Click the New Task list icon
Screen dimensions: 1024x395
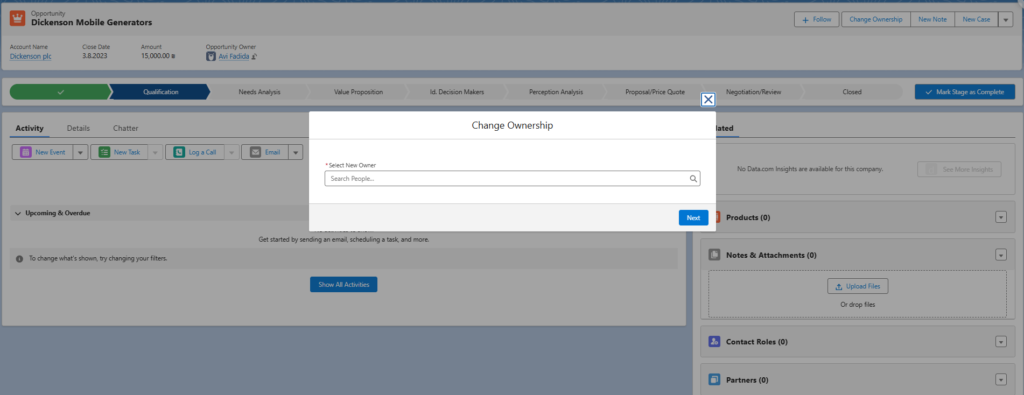pos(104,152)
